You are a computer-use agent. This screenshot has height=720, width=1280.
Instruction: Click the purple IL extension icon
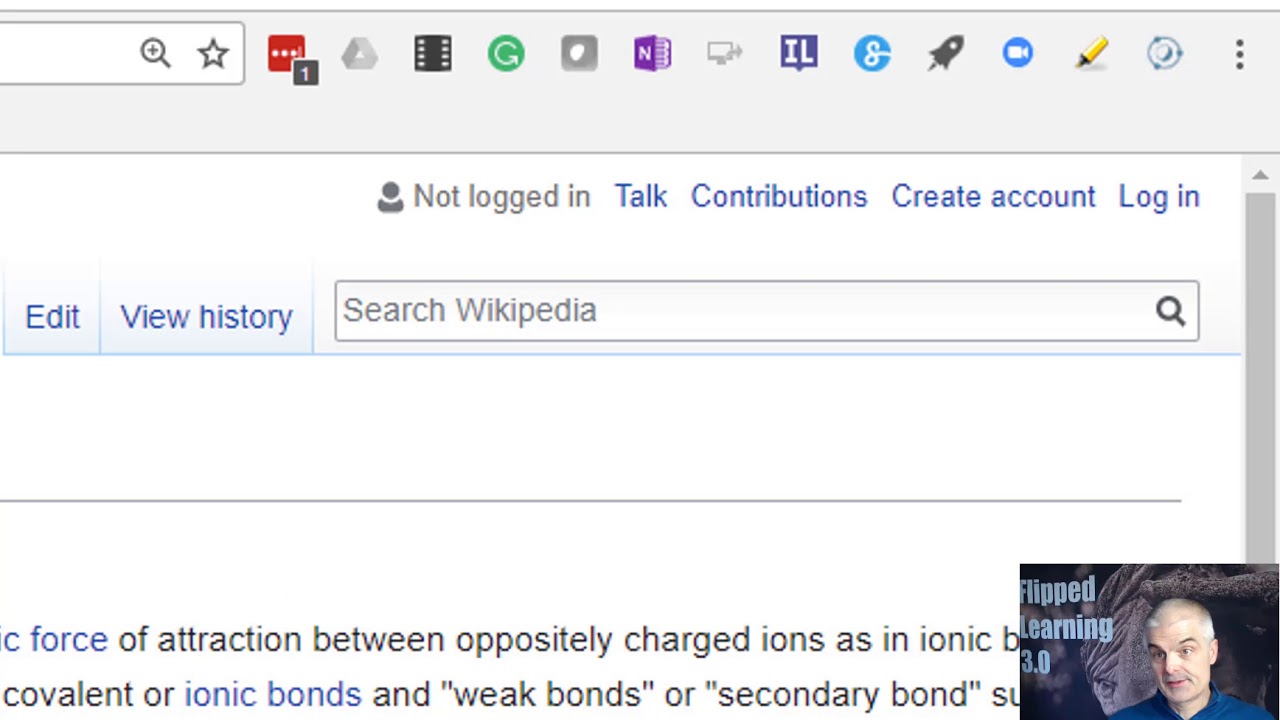click(x=798, y=54)
